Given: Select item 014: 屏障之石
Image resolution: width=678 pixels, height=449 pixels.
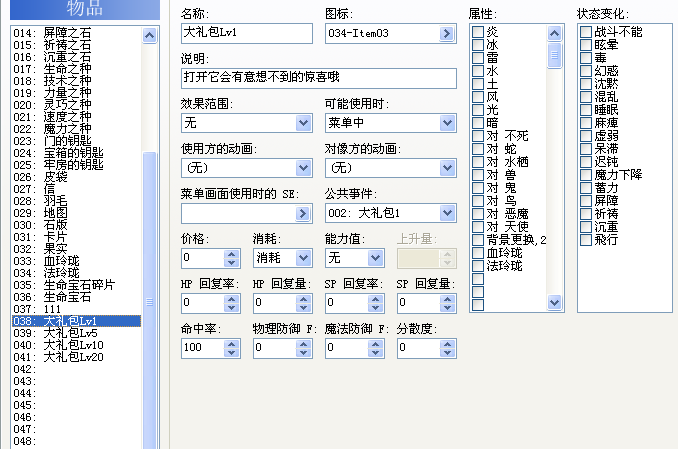Looking at the screenshot, I should tap(77, 33).
